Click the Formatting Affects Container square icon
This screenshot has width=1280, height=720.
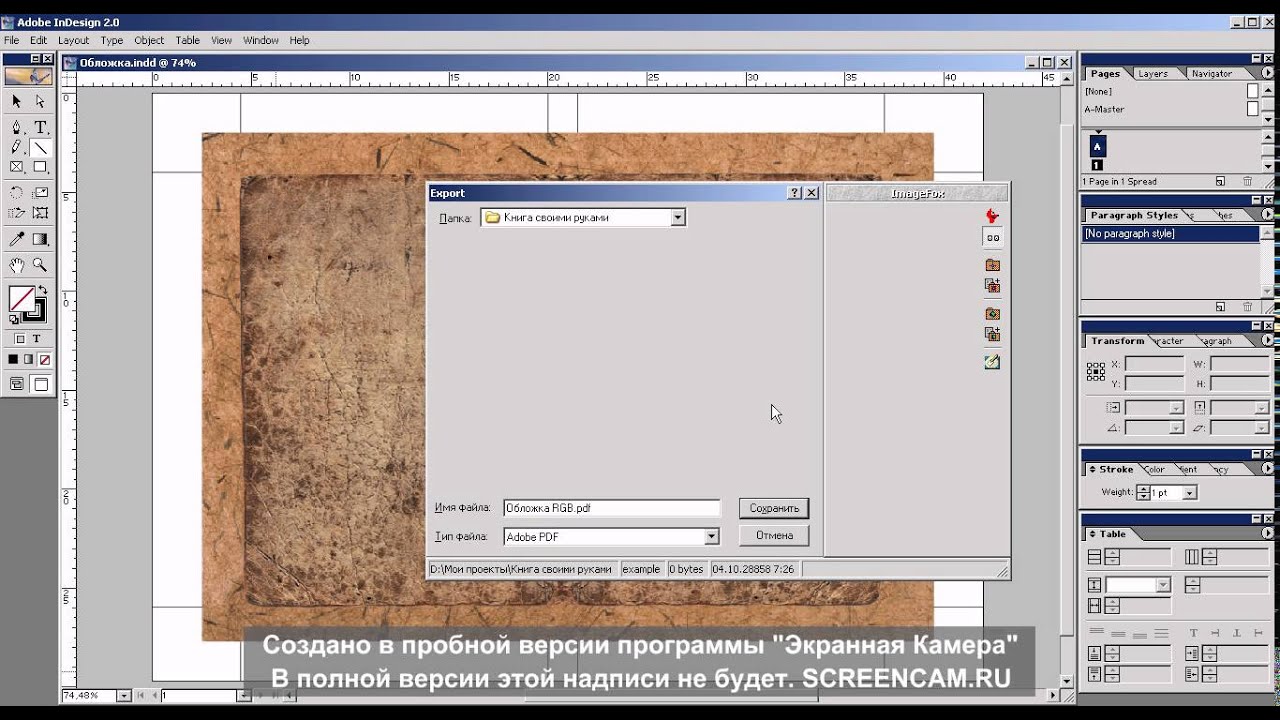pyautogui.click(x=20, y=339)
